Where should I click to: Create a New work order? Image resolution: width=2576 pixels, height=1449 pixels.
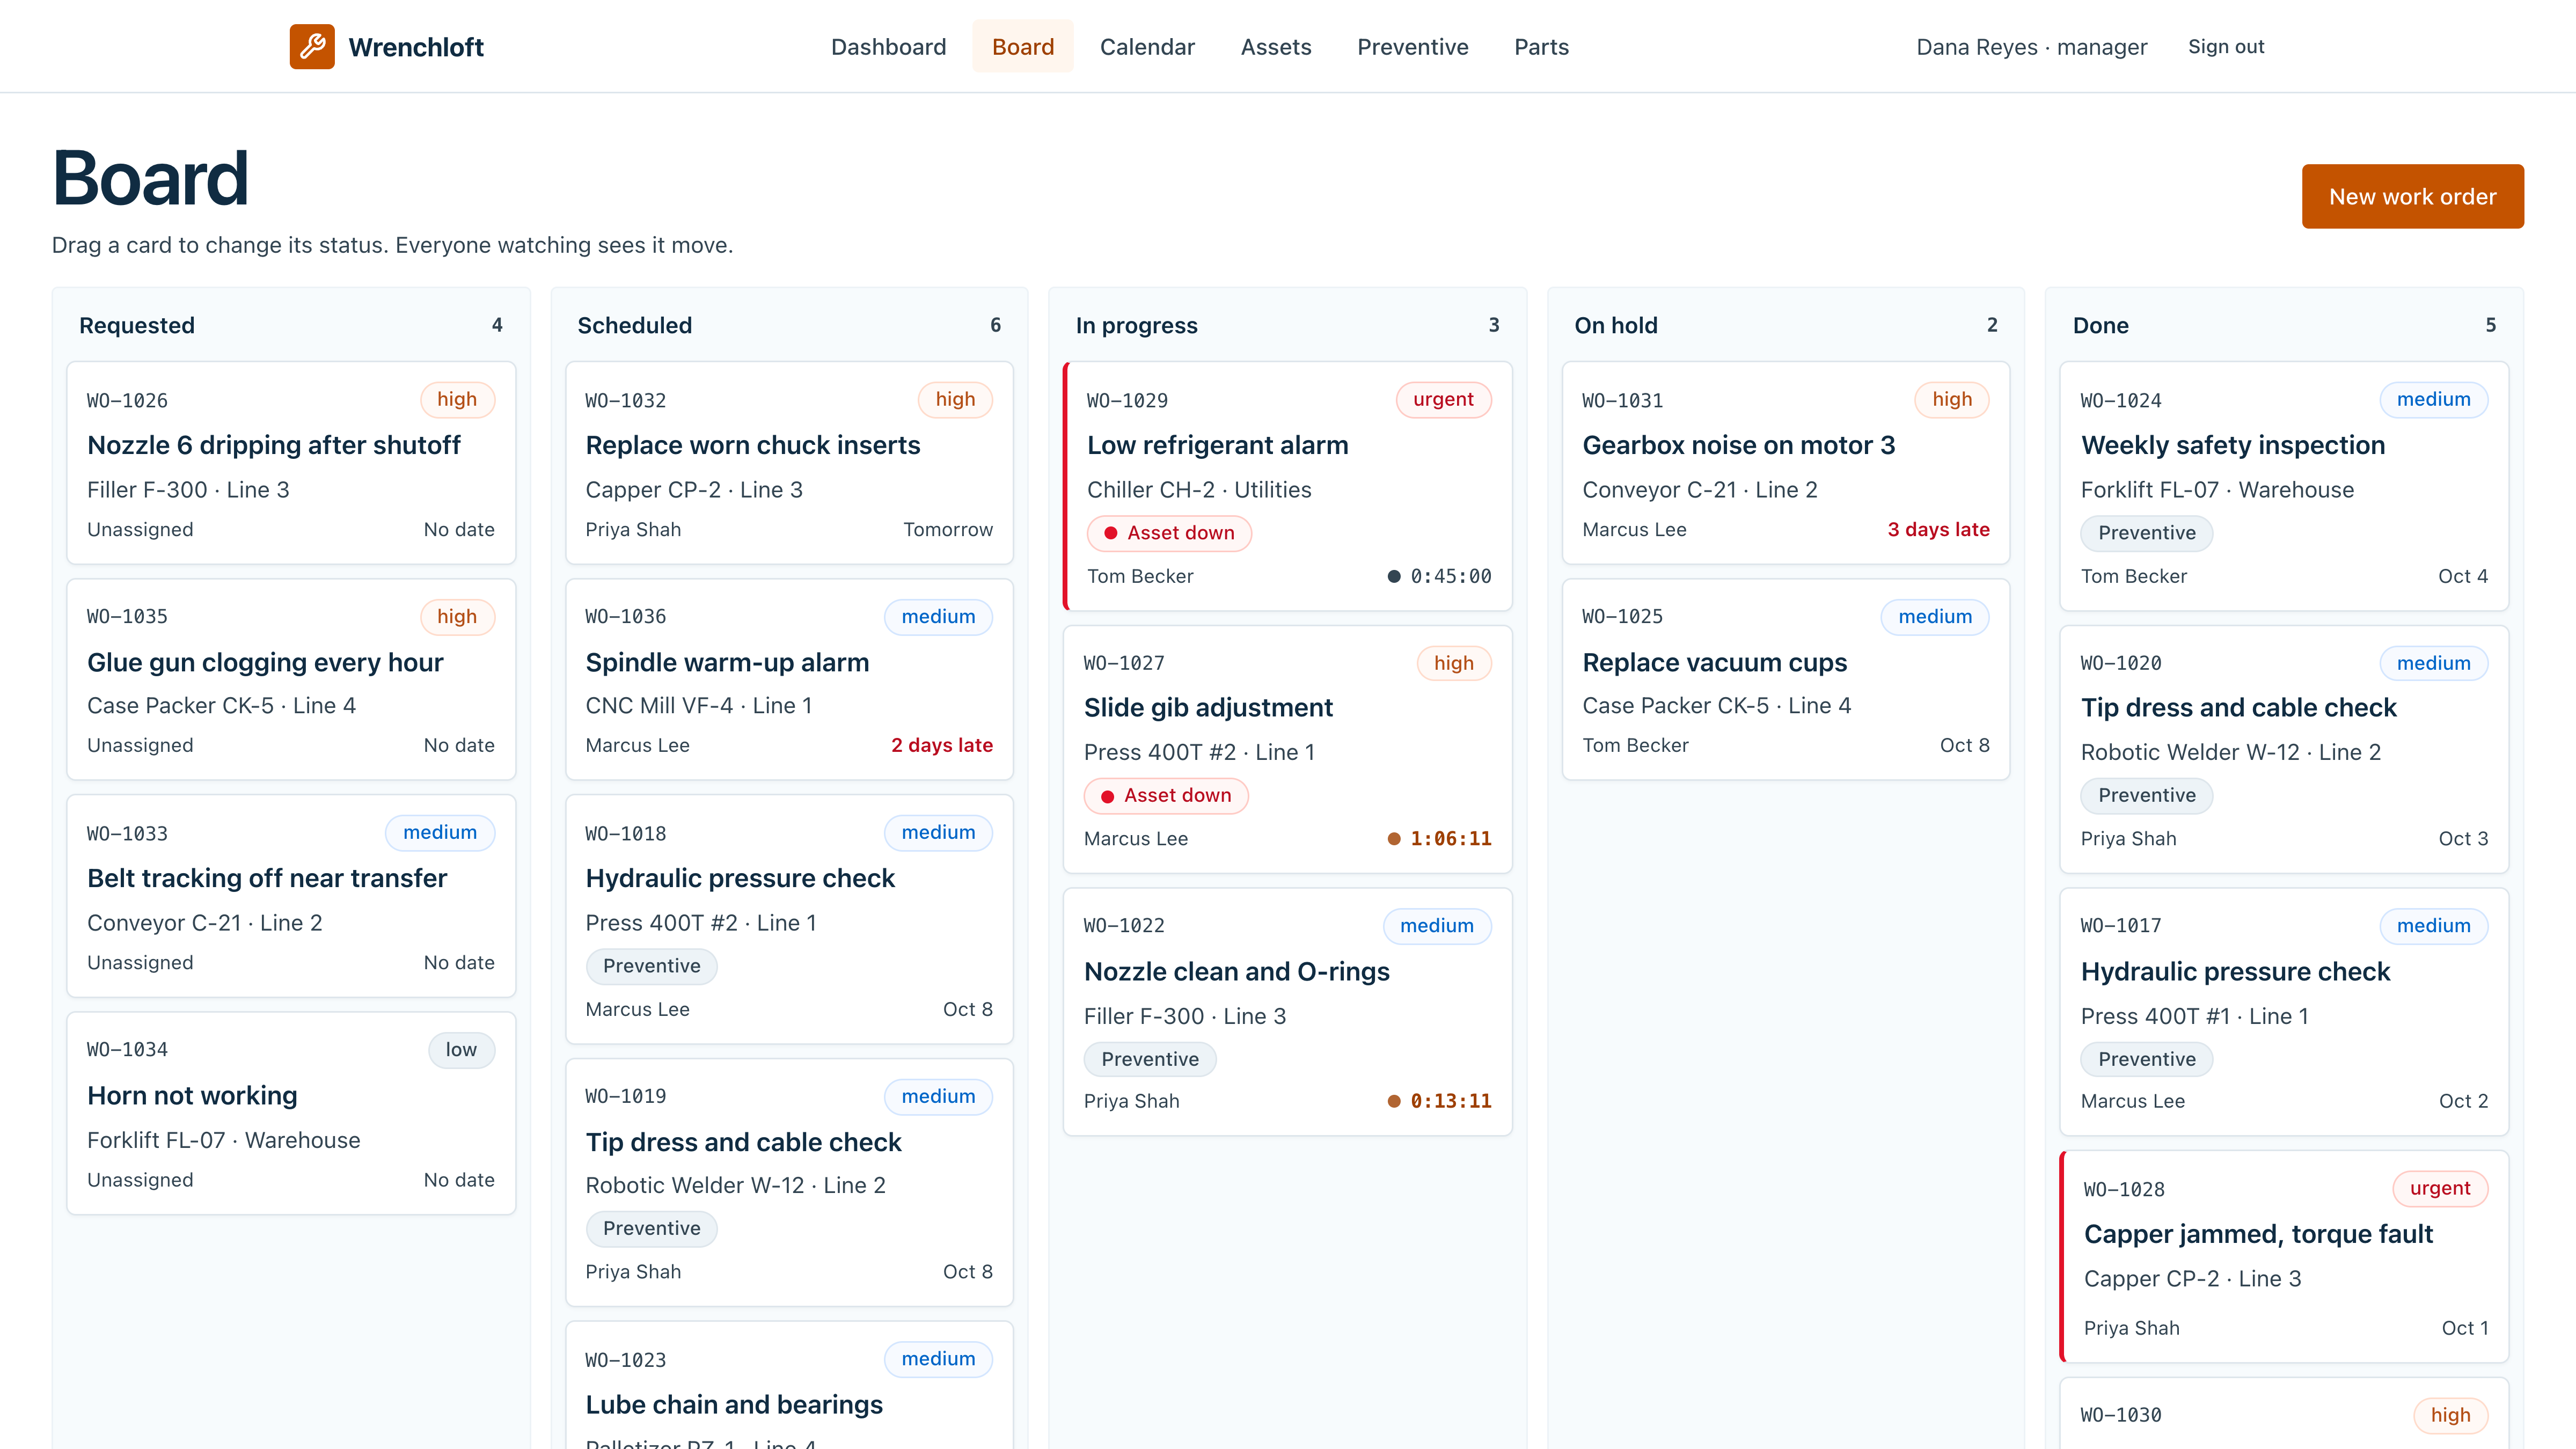2412,196
